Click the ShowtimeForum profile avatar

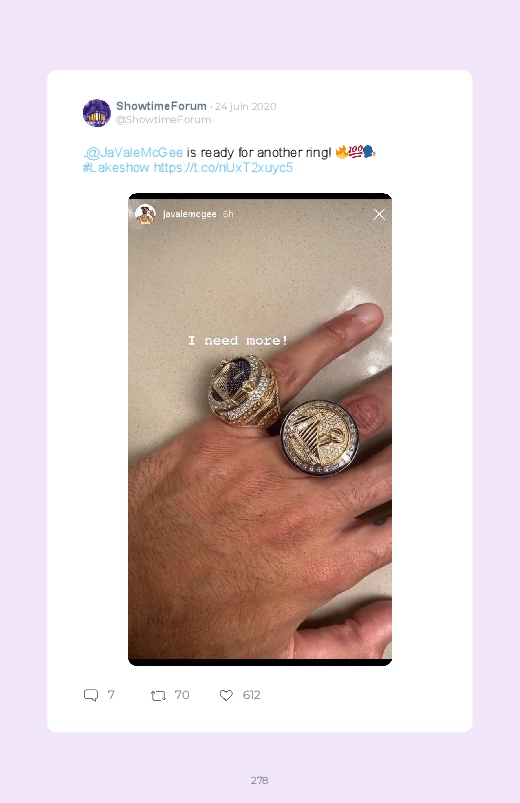pyautogui.click(x=97, y=113)
